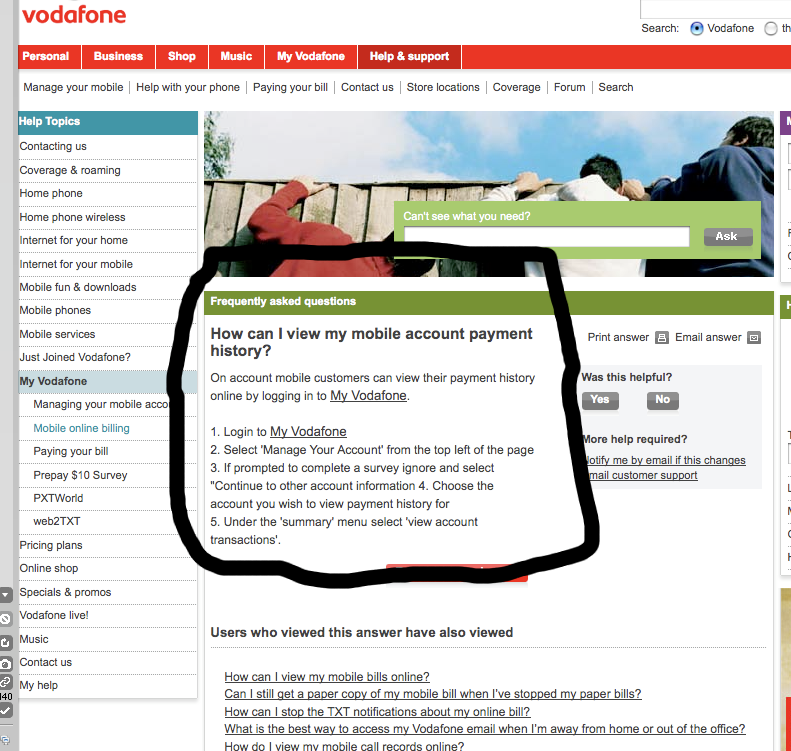Open the Business tab in red navigation bar
The image size is (791, 751).
click(119, 57)
